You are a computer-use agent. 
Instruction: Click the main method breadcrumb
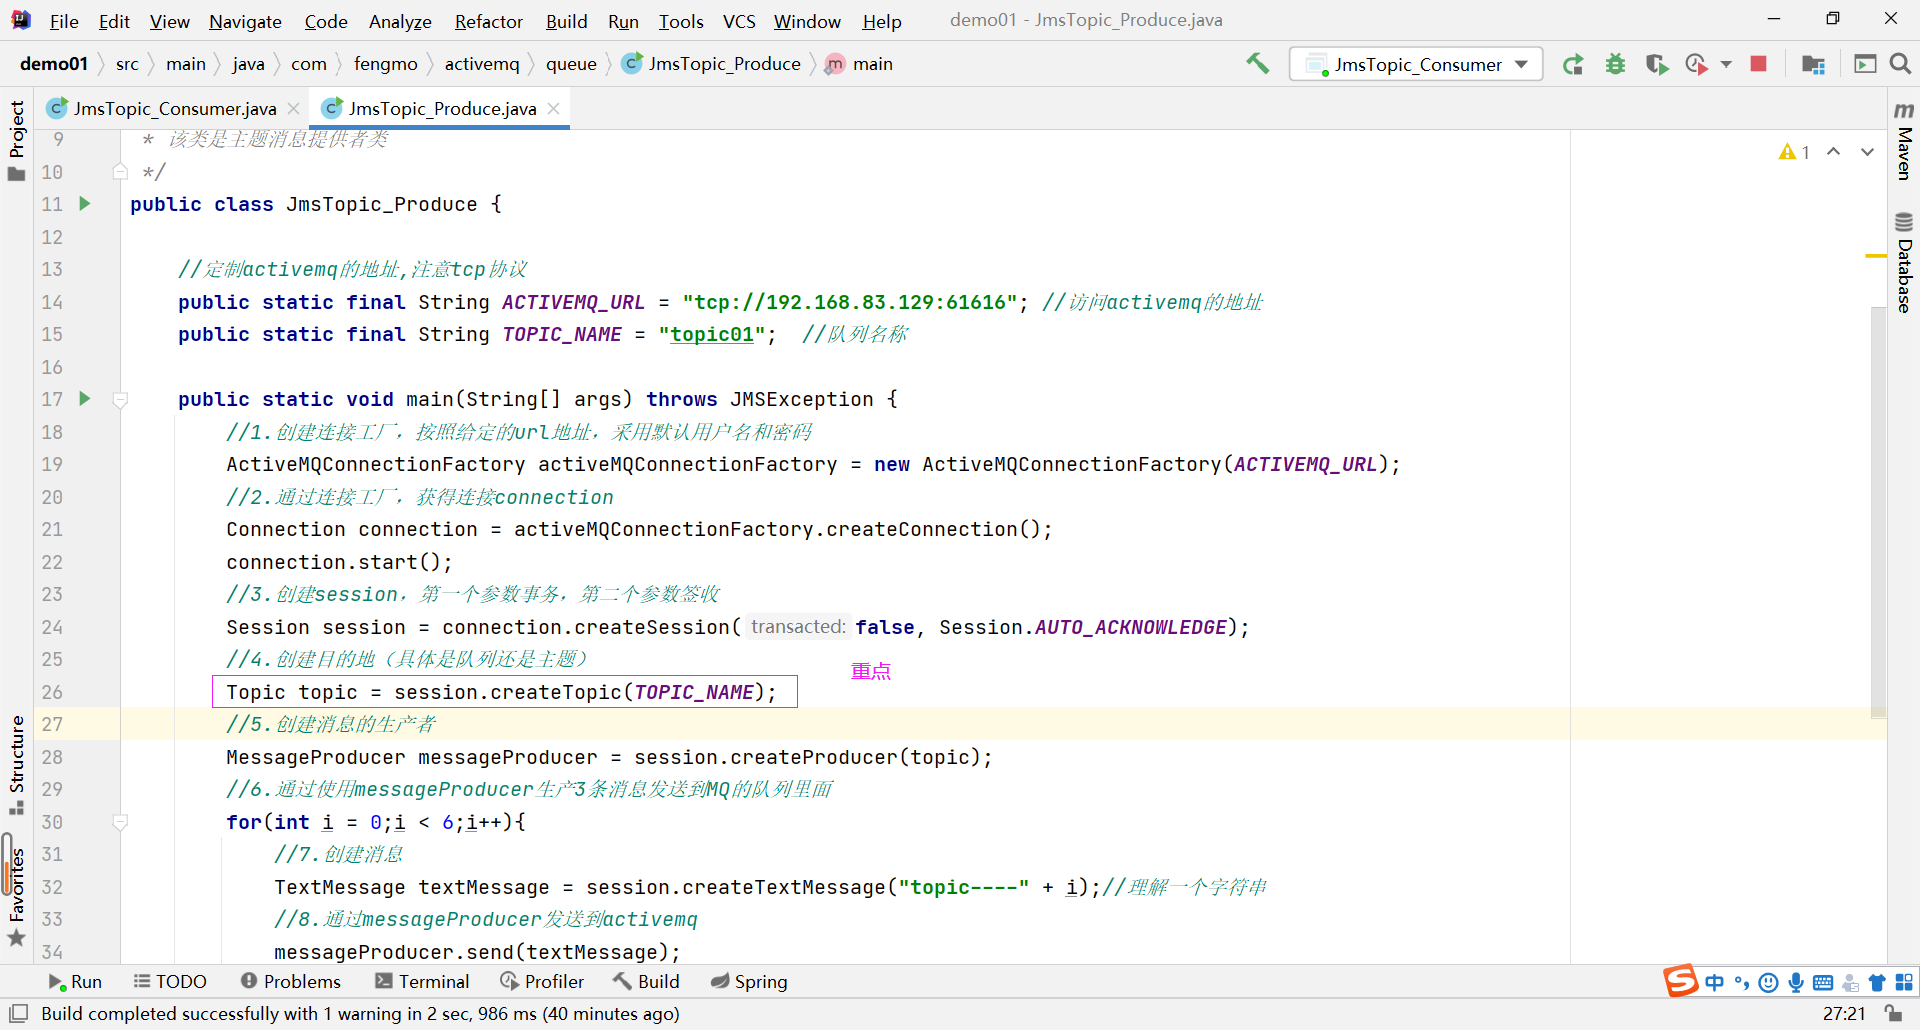coord(859,64)
